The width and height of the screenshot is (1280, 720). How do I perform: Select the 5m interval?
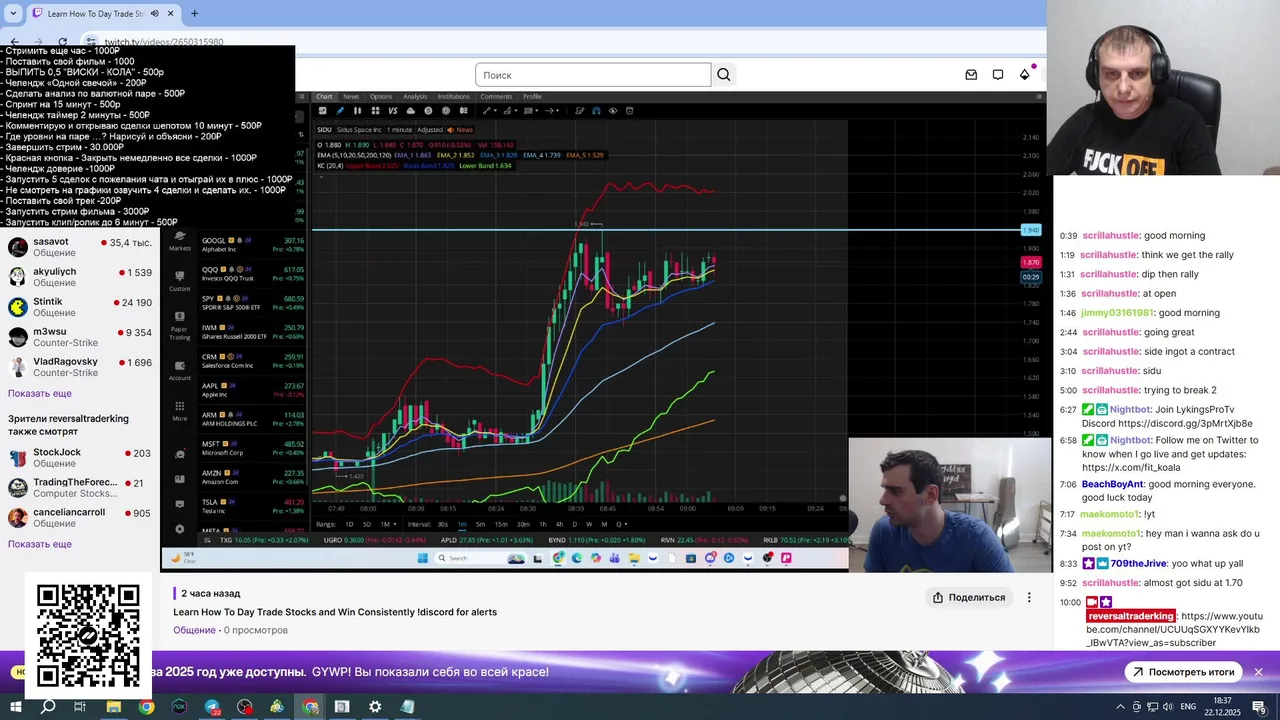click(481, 524)
